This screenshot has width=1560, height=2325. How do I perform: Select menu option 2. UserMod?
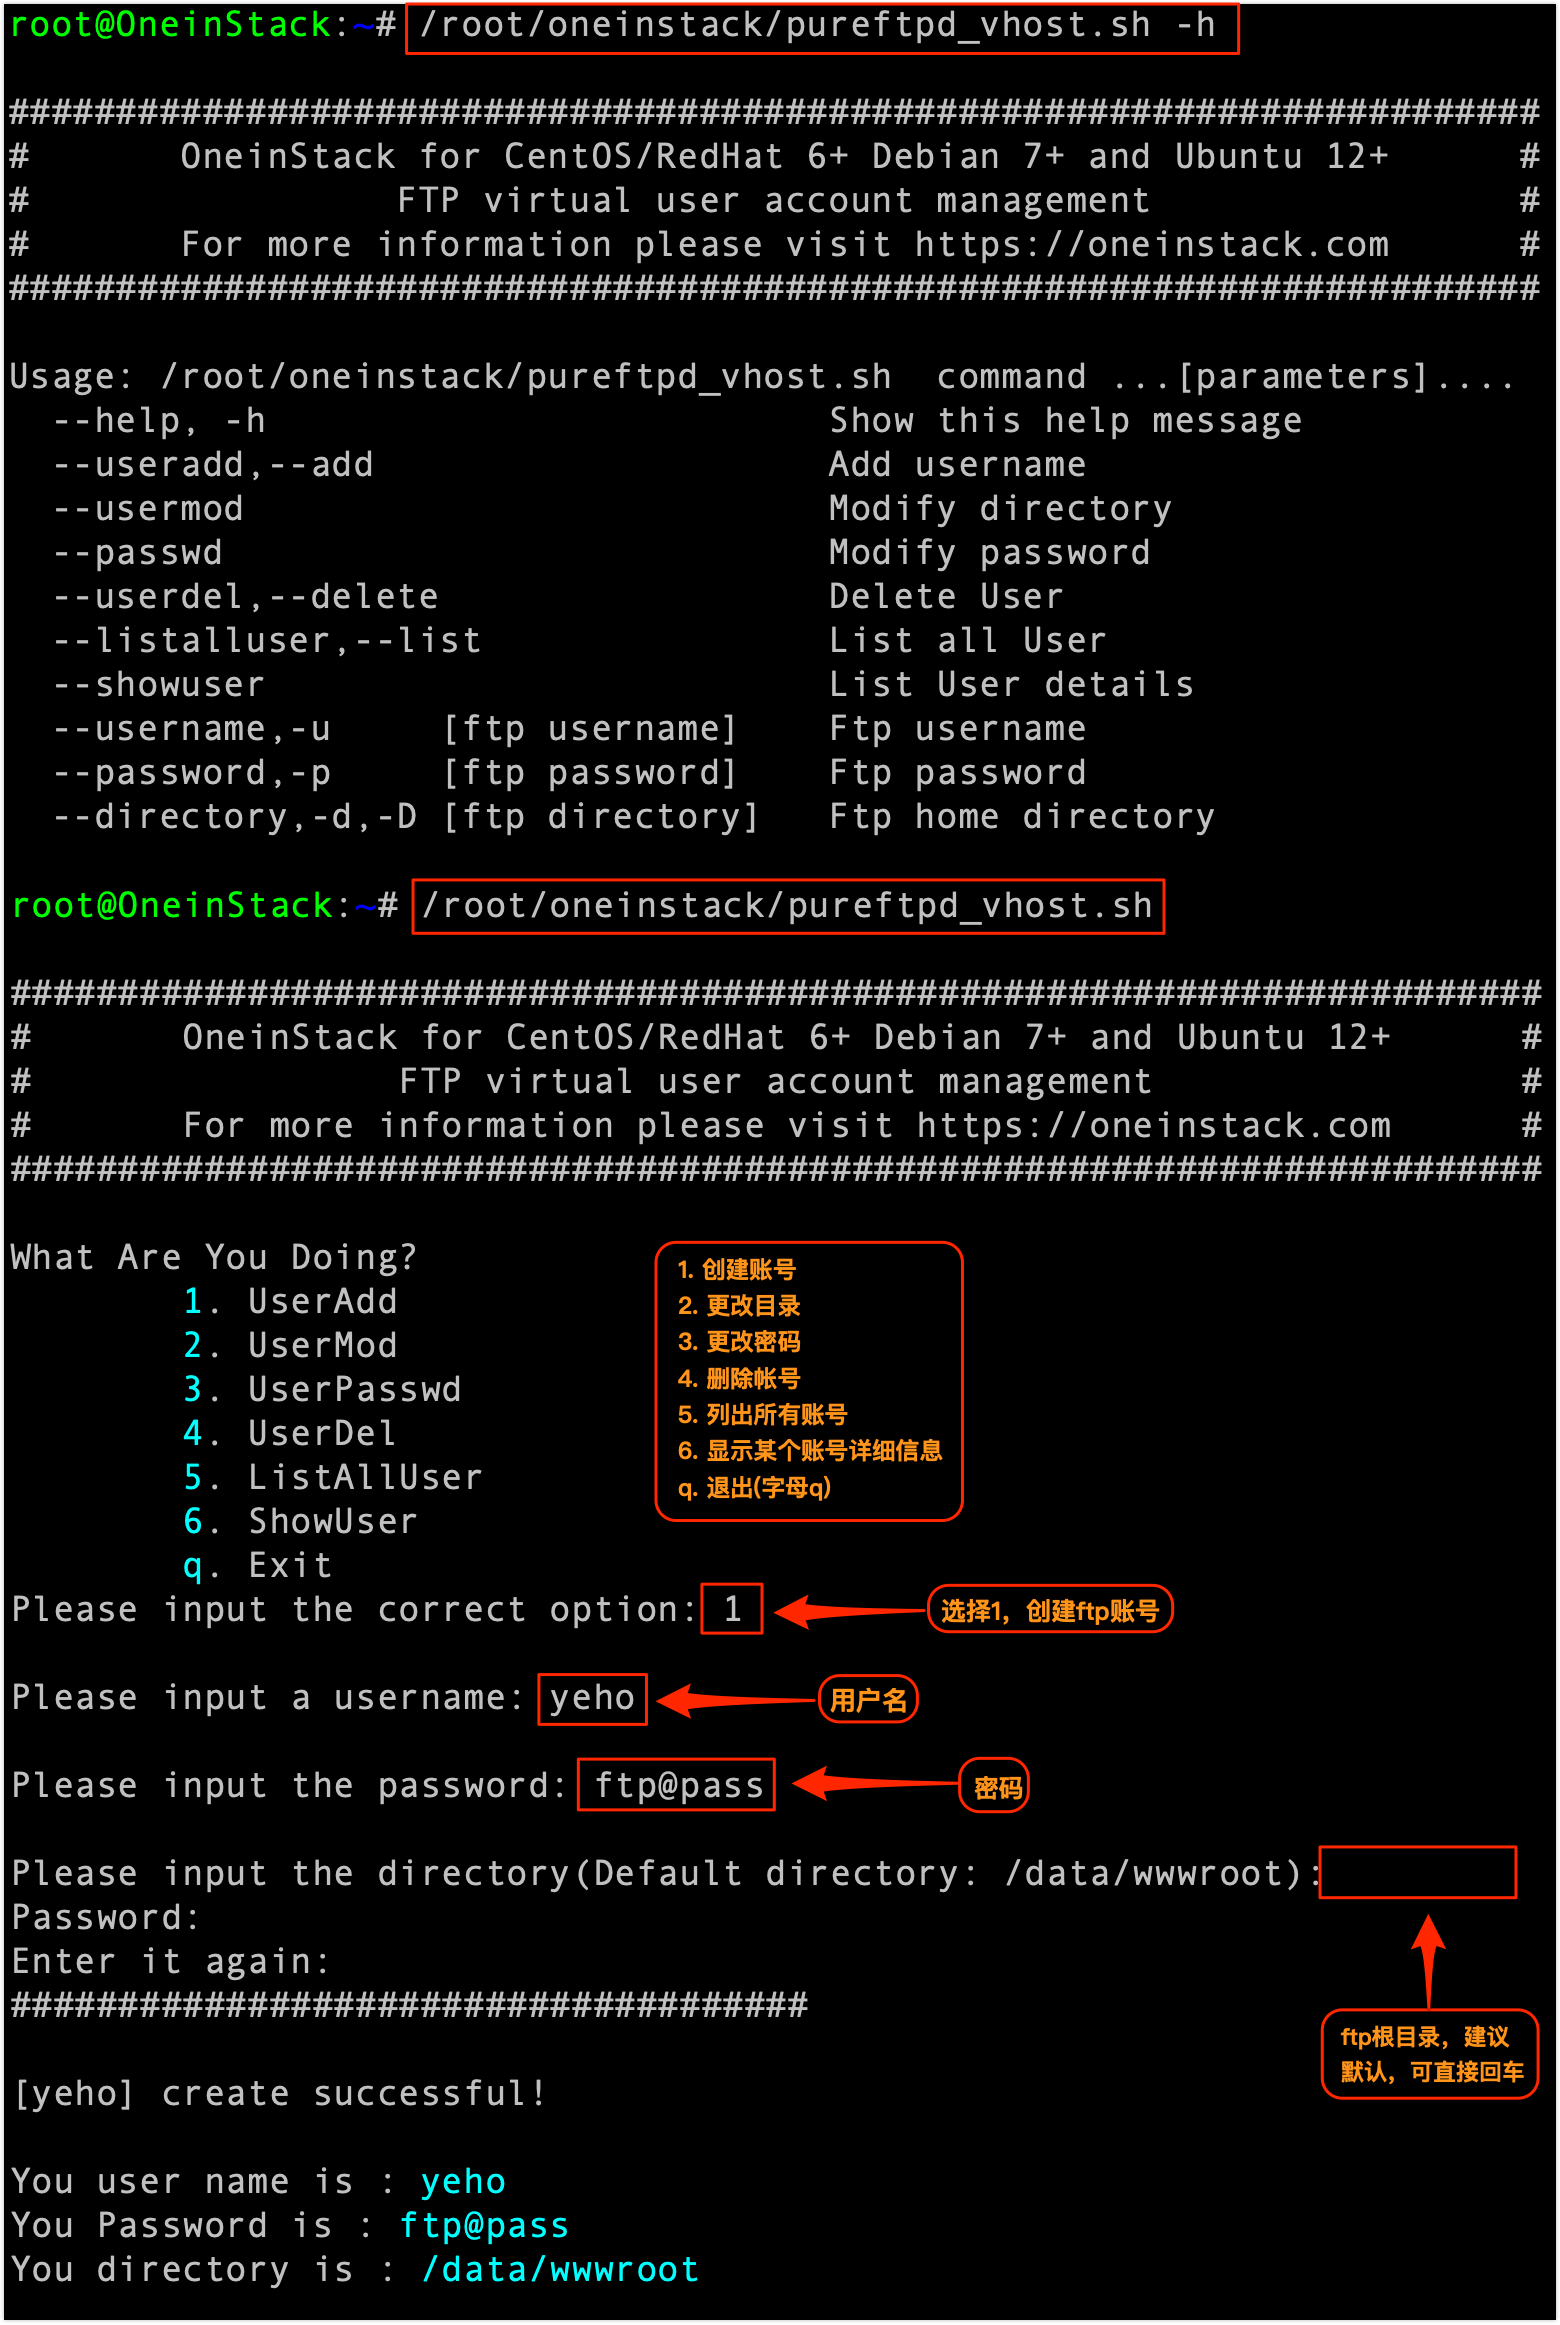(x=291, y=1346)
